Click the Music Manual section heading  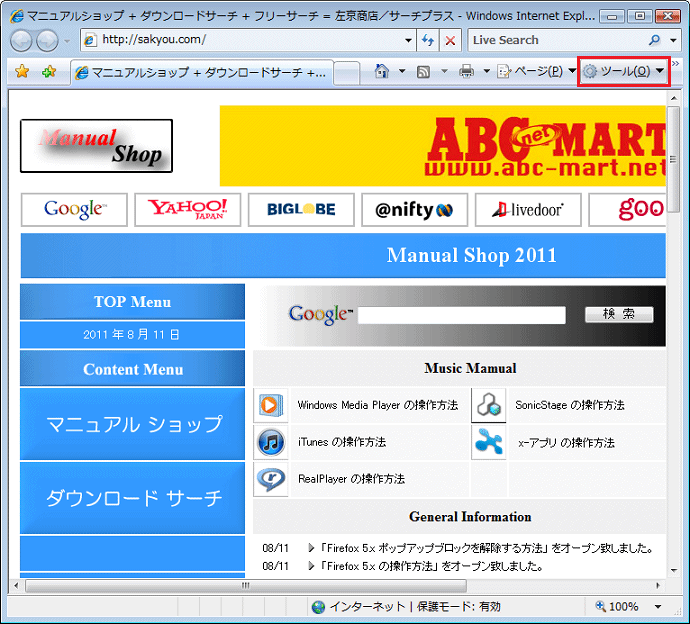pos(470,368)
